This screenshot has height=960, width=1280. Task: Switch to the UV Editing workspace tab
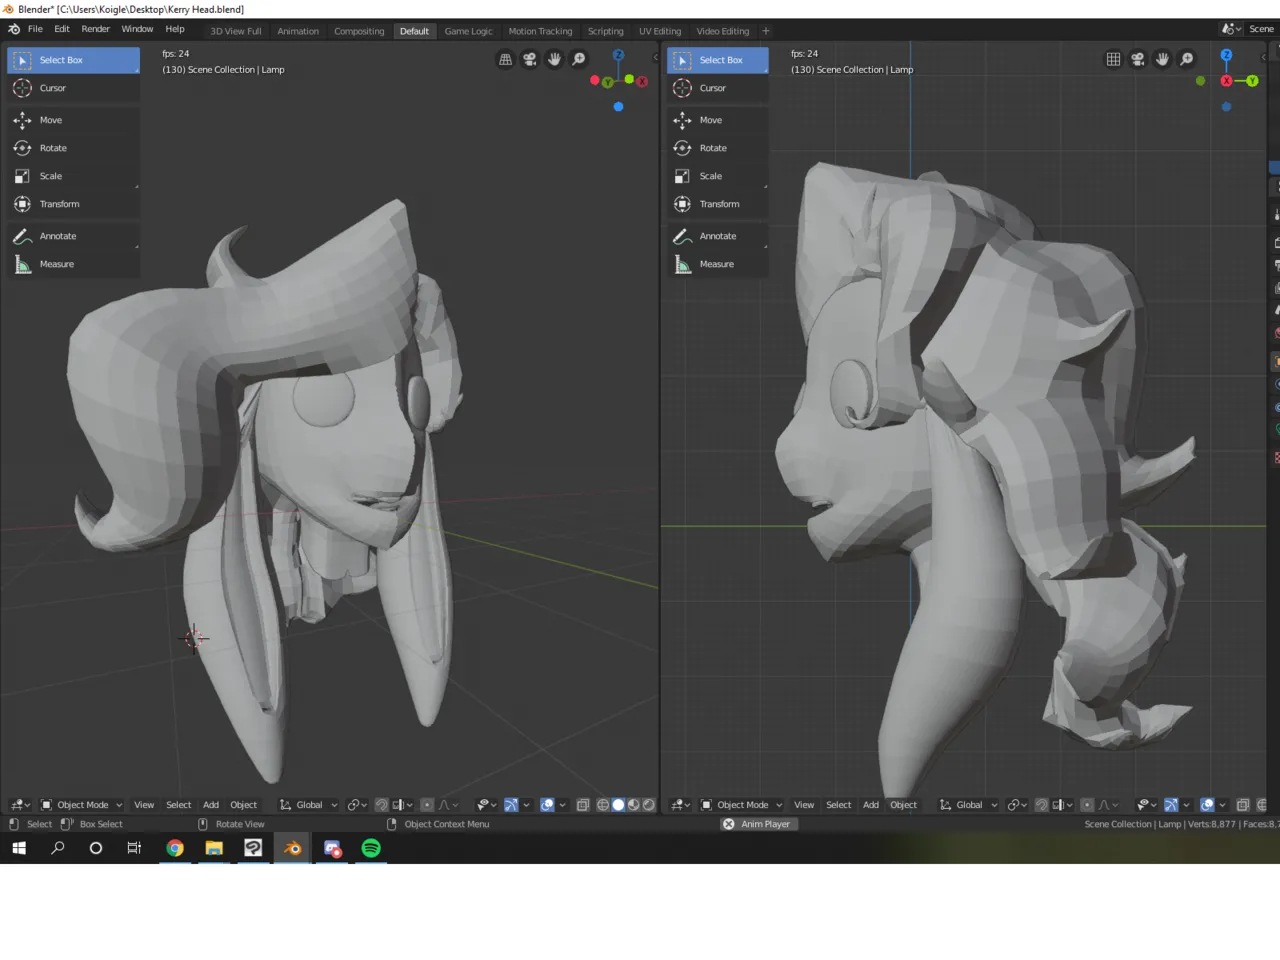coord(660,31)
